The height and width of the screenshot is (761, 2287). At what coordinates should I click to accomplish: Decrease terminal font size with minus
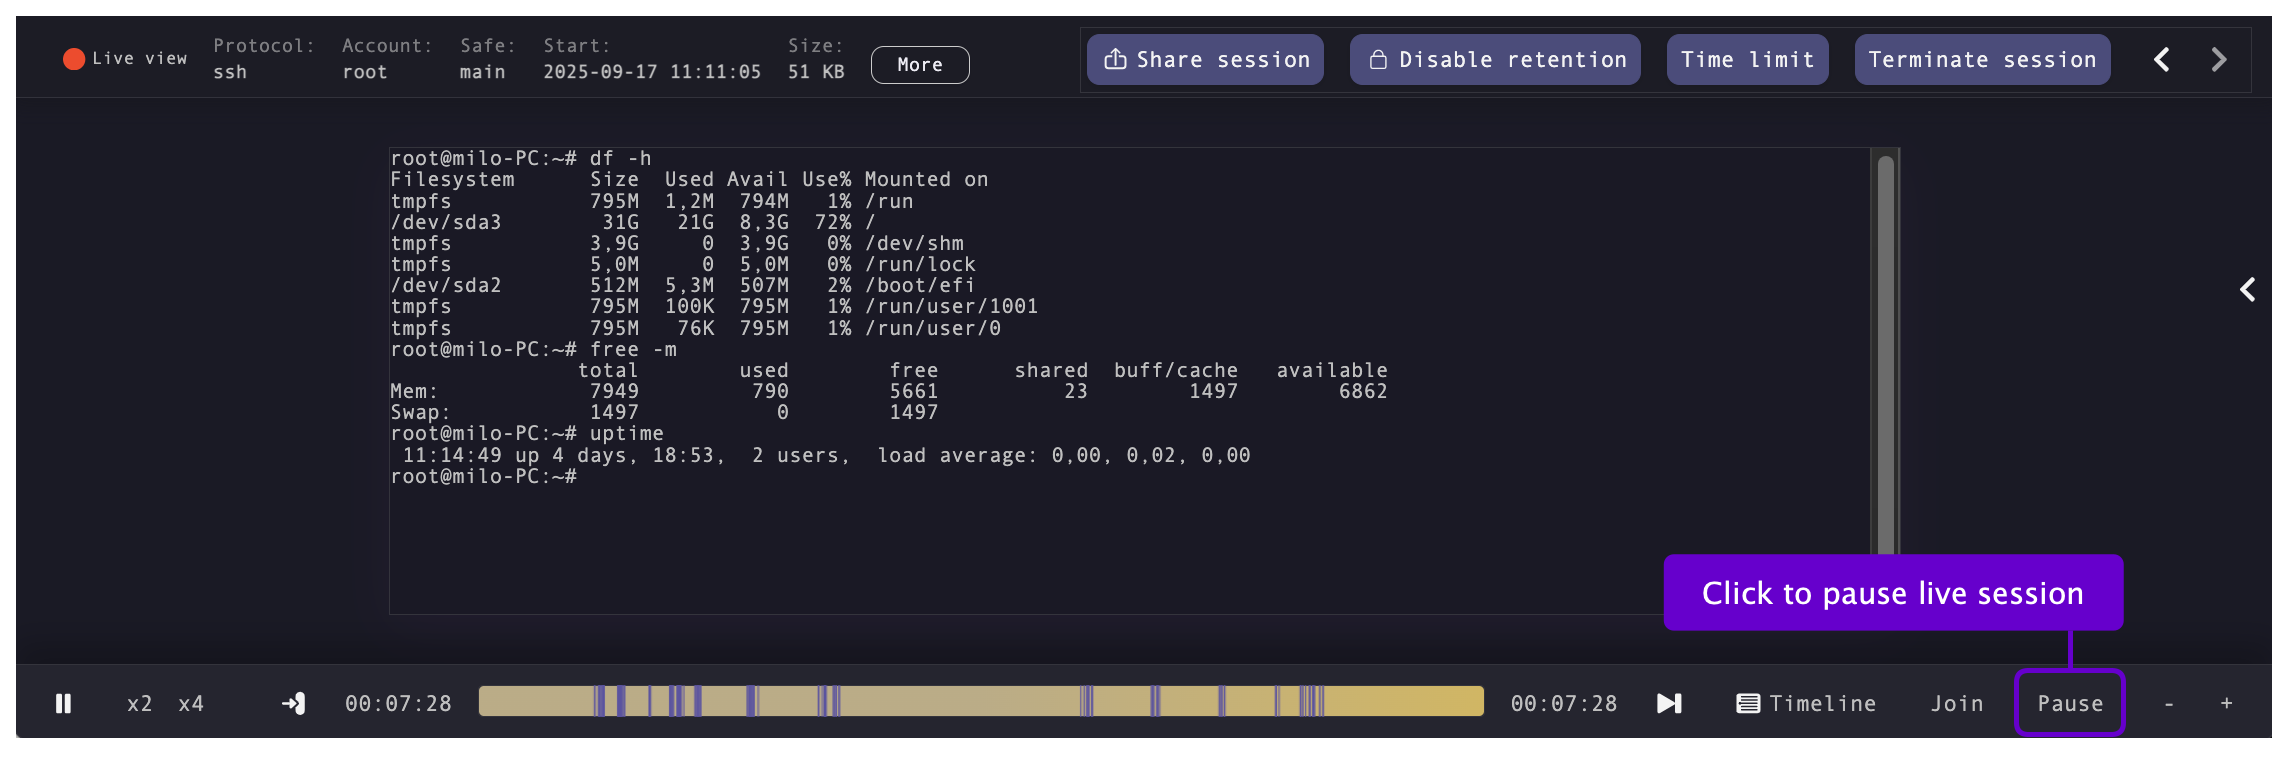point(2169,704)
